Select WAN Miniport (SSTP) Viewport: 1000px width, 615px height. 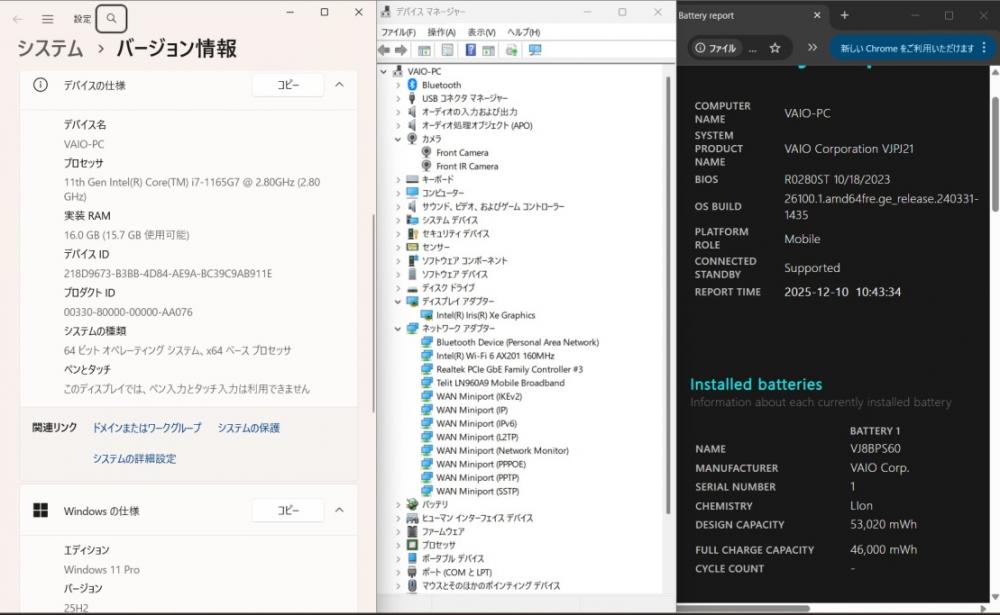coord(477,491)
